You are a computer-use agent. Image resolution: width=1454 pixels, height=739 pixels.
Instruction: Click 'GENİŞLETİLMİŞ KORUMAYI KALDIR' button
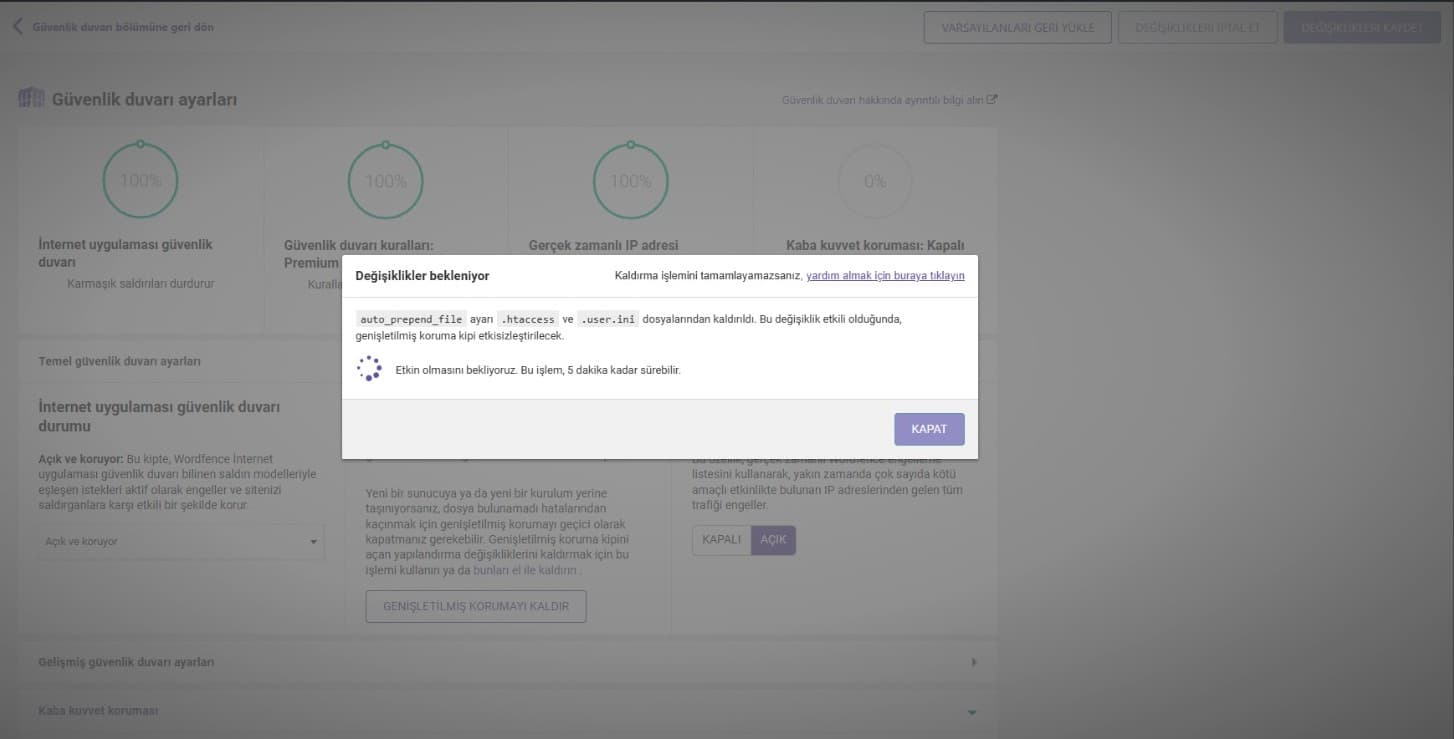click(x=476, y=606)
